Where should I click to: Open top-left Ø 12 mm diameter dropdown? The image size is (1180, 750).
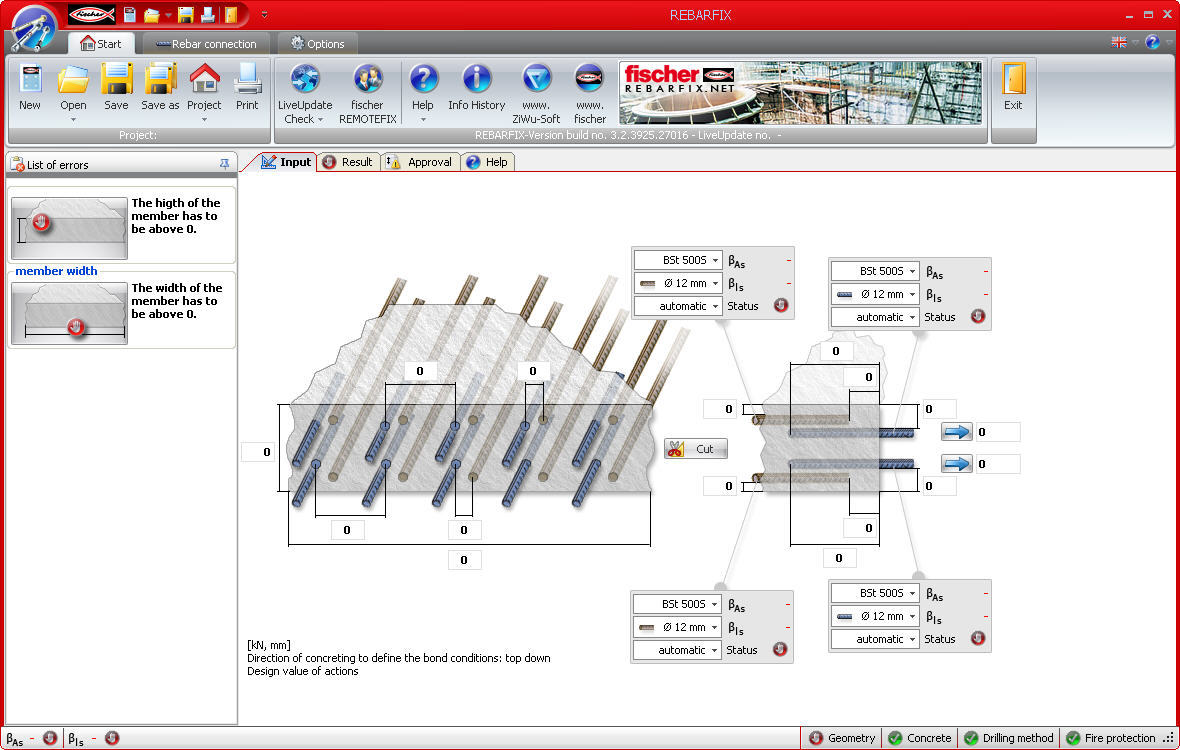tap(678, 283)
